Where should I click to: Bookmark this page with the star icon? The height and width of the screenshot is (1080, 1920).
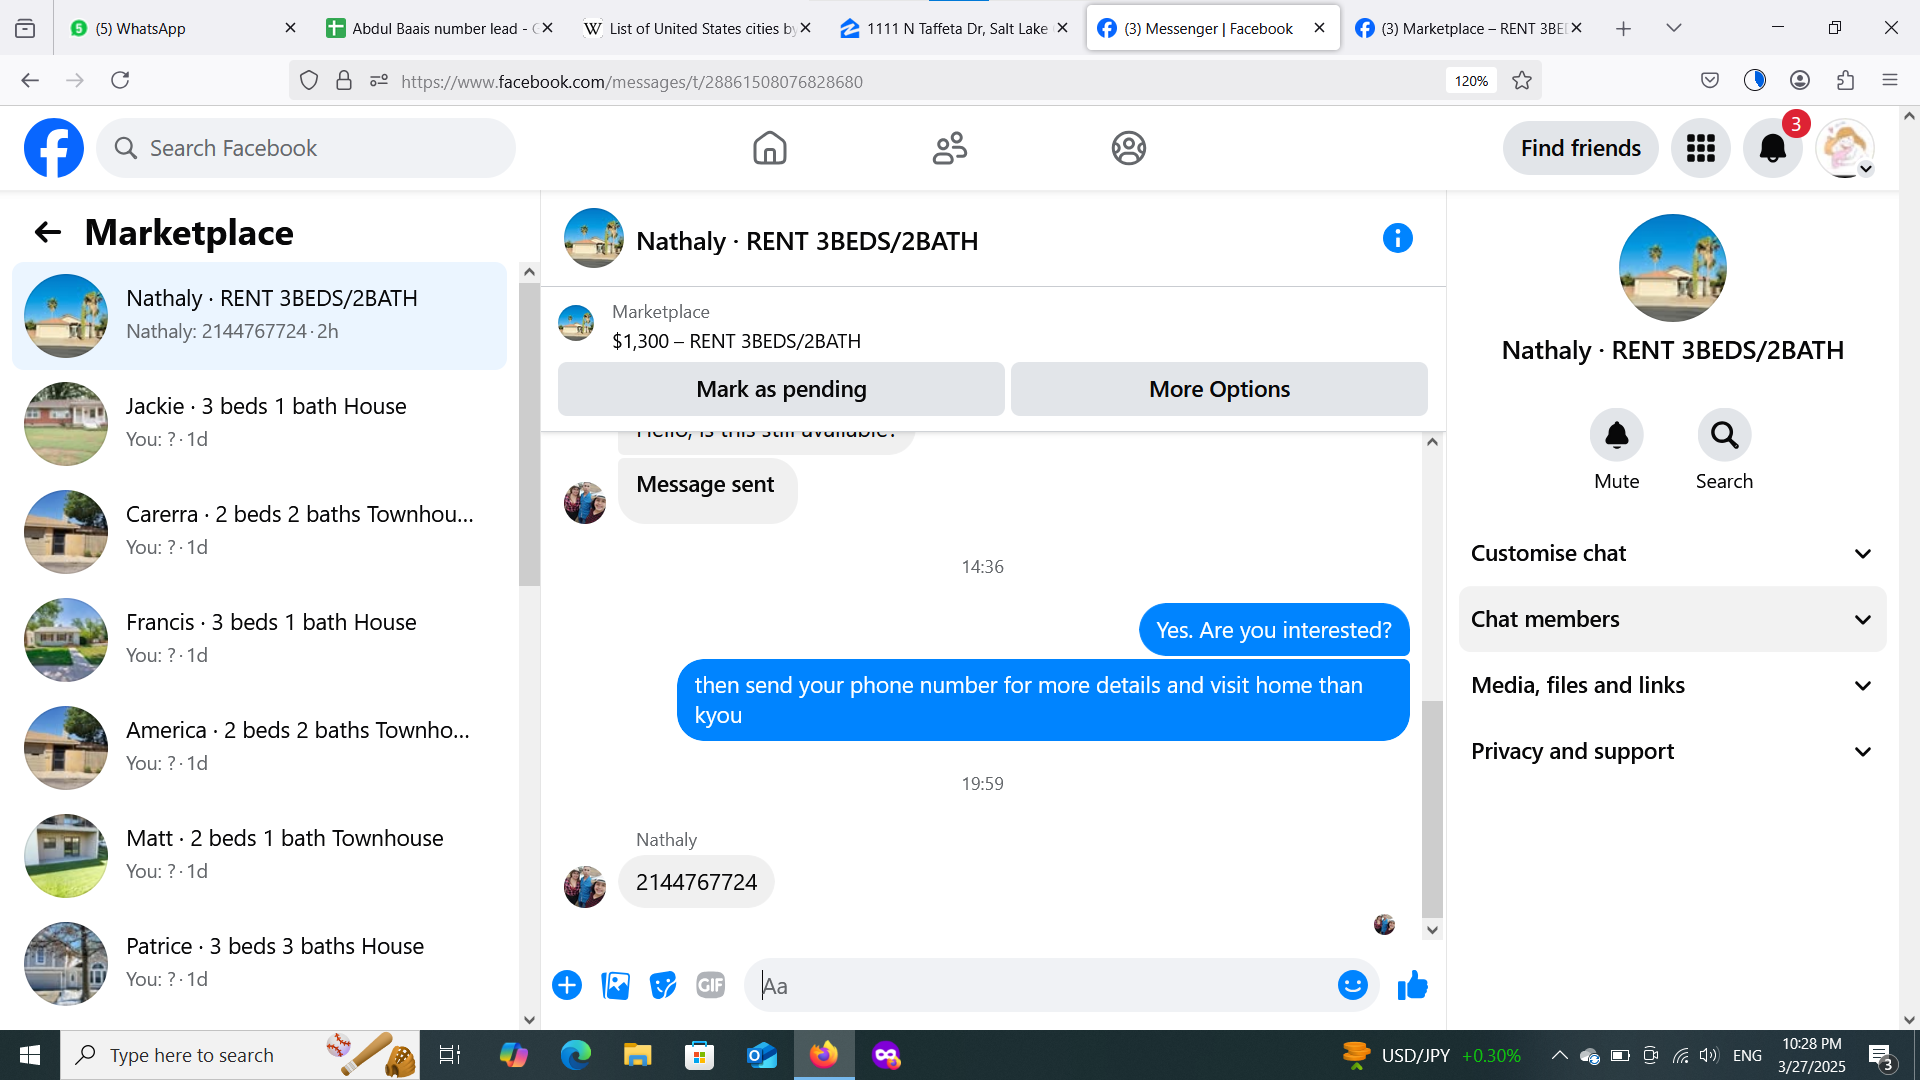(x=1522, y=81)
